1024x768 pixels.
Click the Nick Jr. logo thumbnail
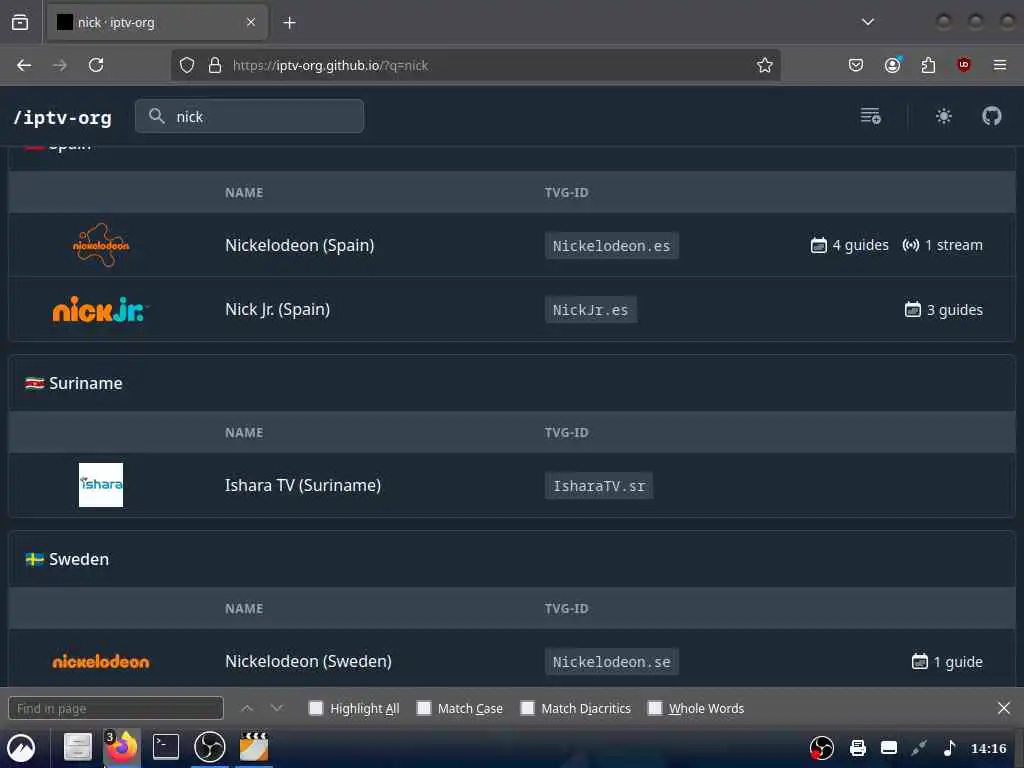pyautogui.click(x=99, y=310)
